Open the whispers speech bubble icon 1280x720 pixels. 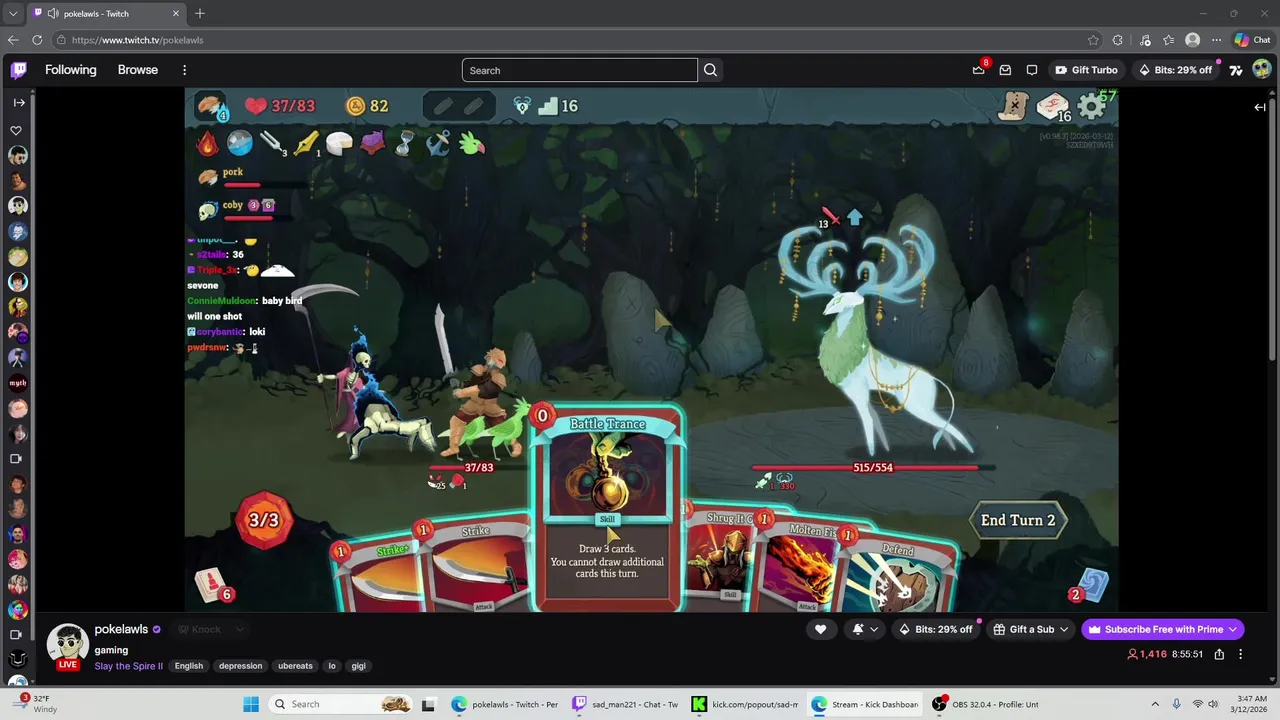(x=1032, y=70)
